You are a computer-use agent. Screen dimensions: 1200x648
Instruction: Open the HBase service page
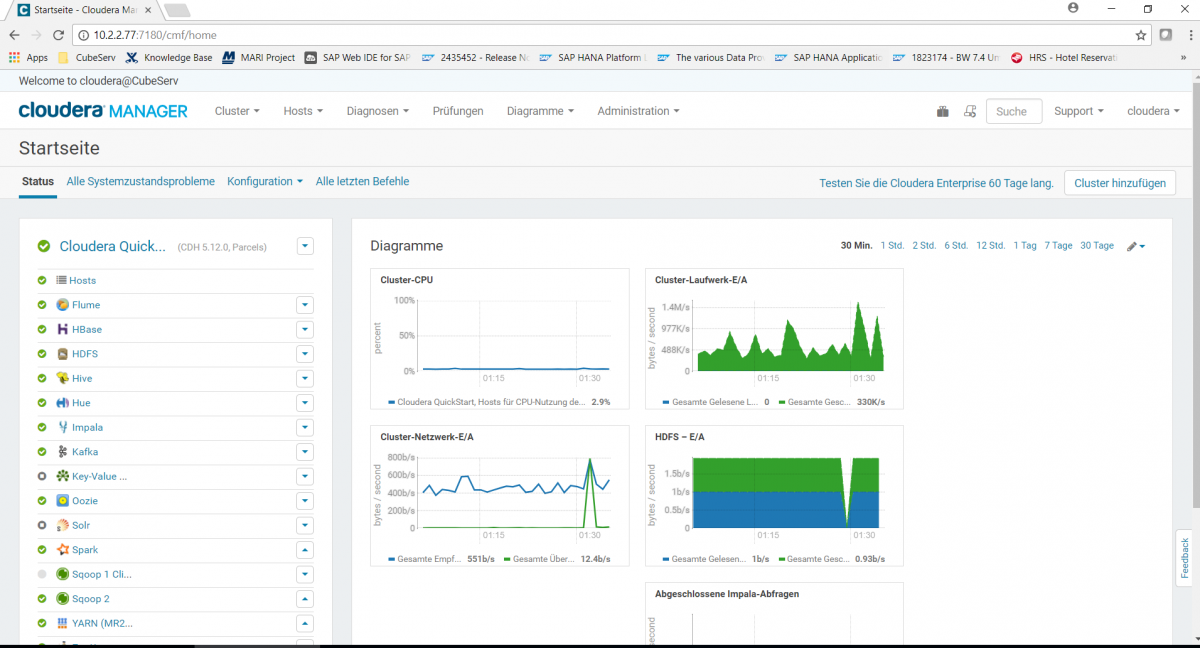click(88, 329)
